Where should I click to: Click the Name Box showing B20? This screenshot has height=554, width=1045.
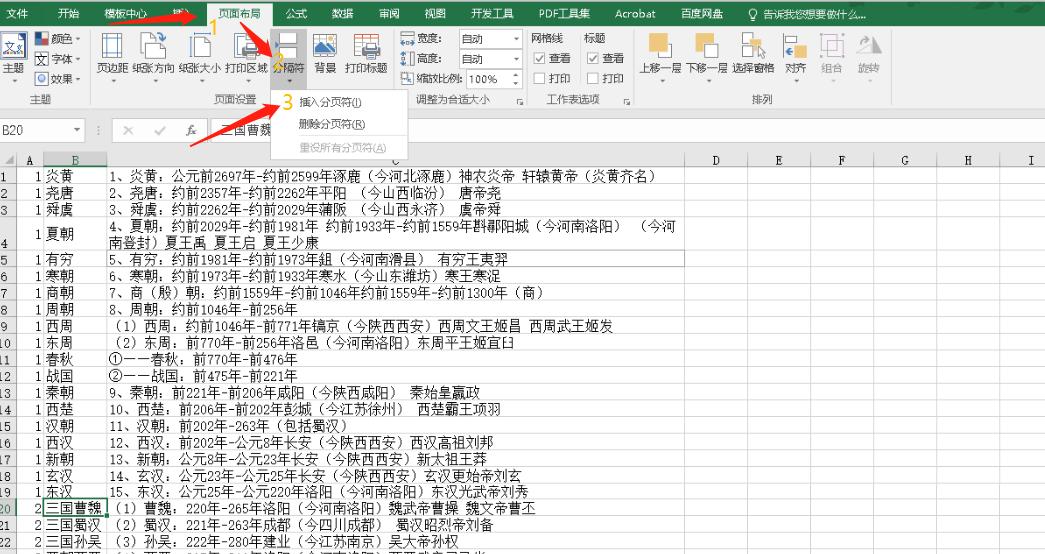[37, 130]
